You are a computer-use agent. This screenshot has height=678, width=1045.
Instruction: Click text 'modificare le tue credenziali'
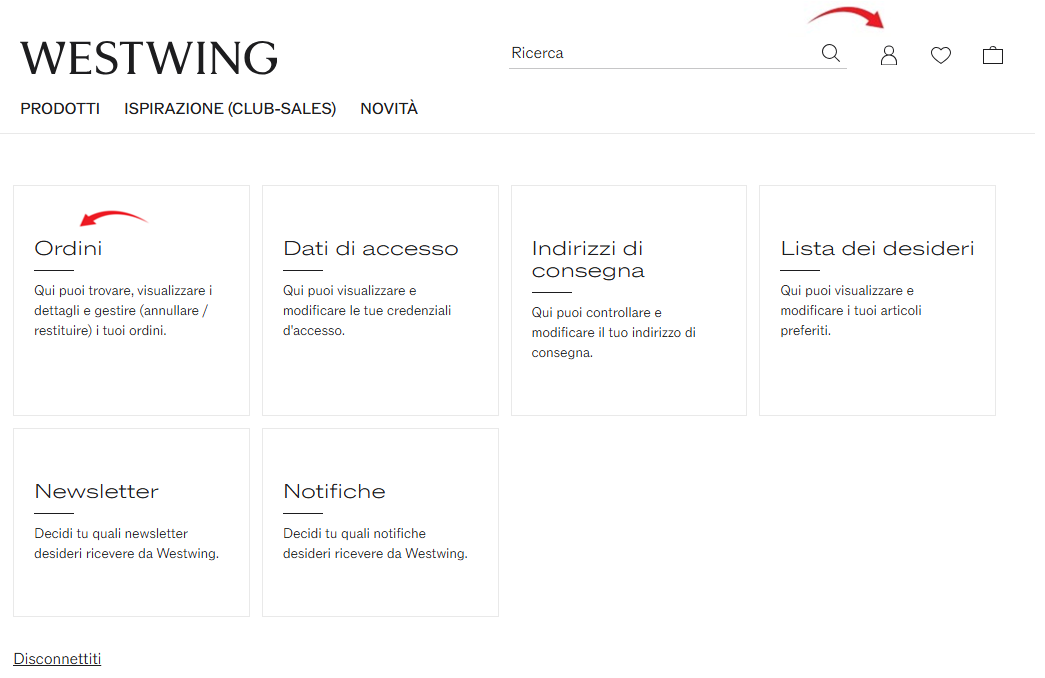click(367, 311)
